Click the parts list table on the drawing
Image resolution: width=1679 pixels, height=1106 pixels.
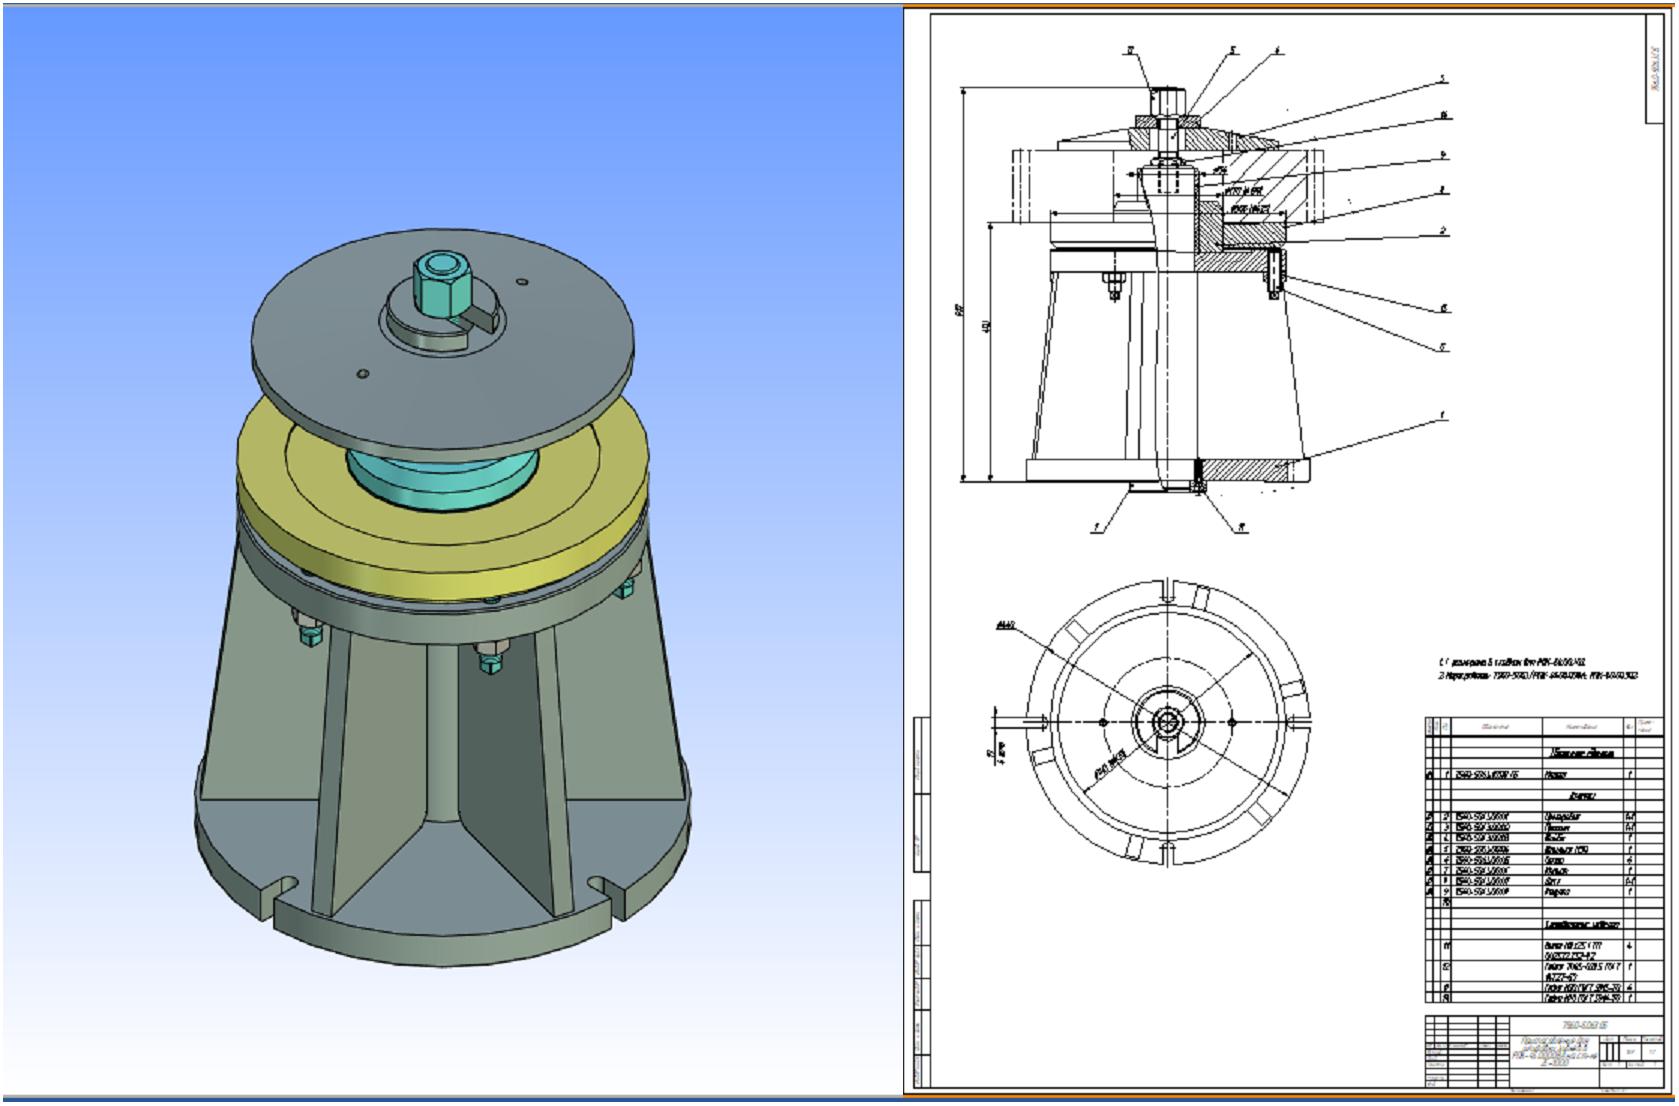coord(1543,859)
